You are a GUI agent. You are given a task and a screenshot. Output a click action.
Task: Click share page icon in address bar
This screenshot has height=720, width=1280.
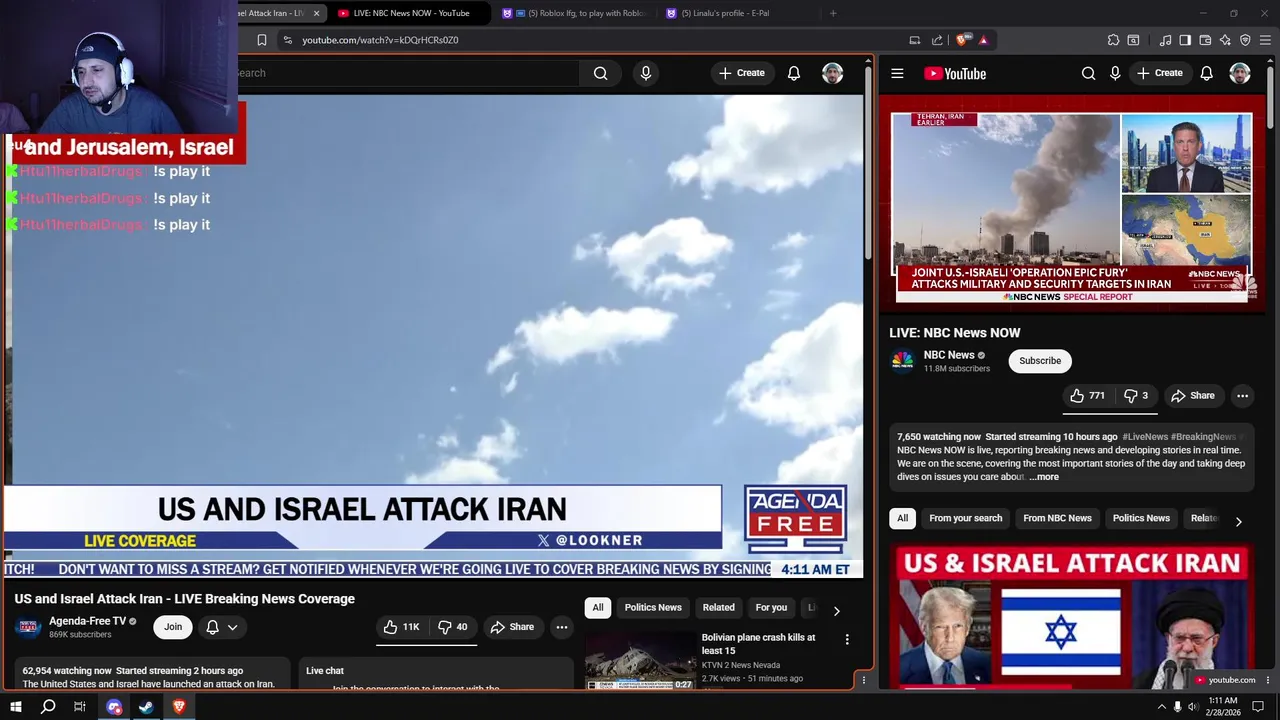click(937, 40)
